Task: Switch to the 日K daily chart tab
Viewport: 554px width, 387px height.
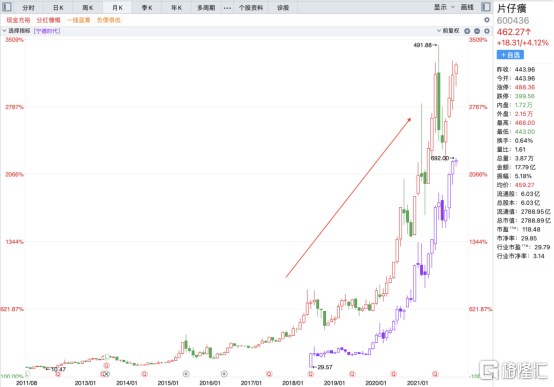Action: [58, 7]
